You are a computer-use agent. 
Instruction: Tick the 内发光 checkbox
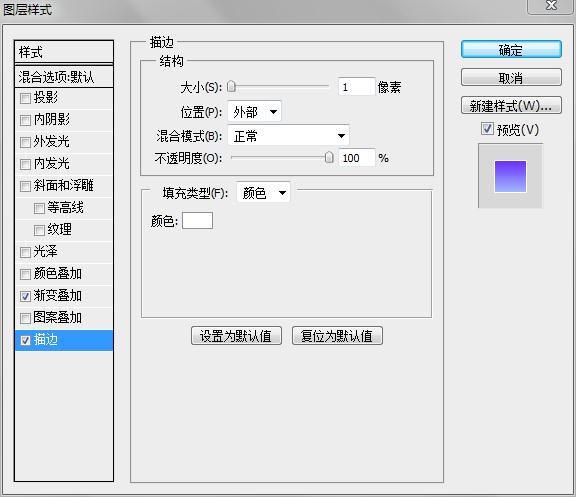[25, 164]
